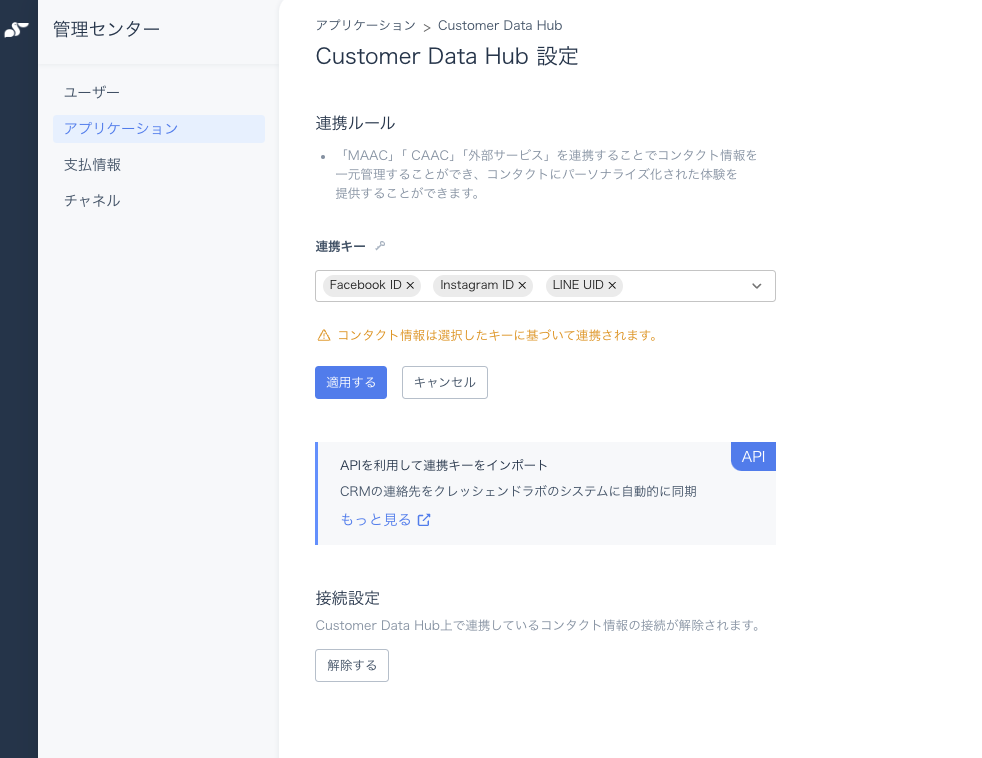982x758 pixels.
Task: Click the logo icon in the dark sidebar
Action: (x=17, y=30)
